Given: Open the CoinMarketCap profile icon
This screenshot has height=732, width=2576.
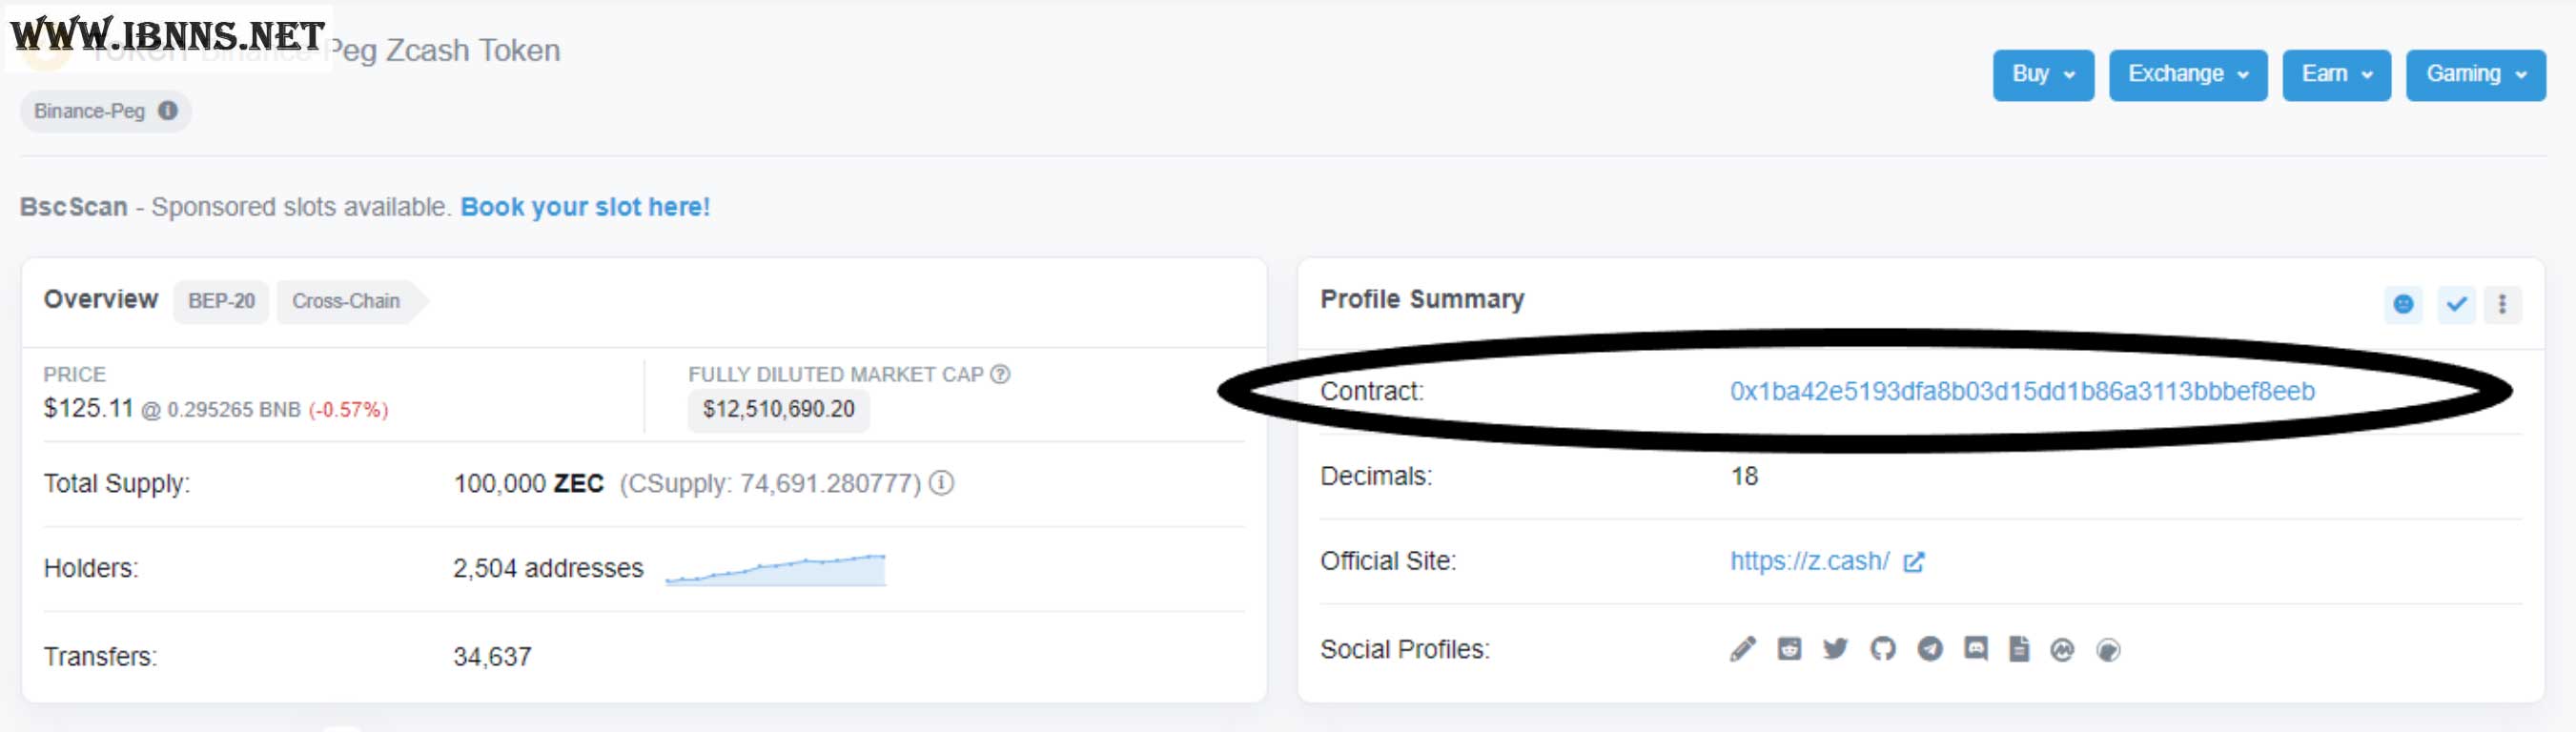Looking at the screenshot, I should pyautogui.click(x=2062, y=650).
